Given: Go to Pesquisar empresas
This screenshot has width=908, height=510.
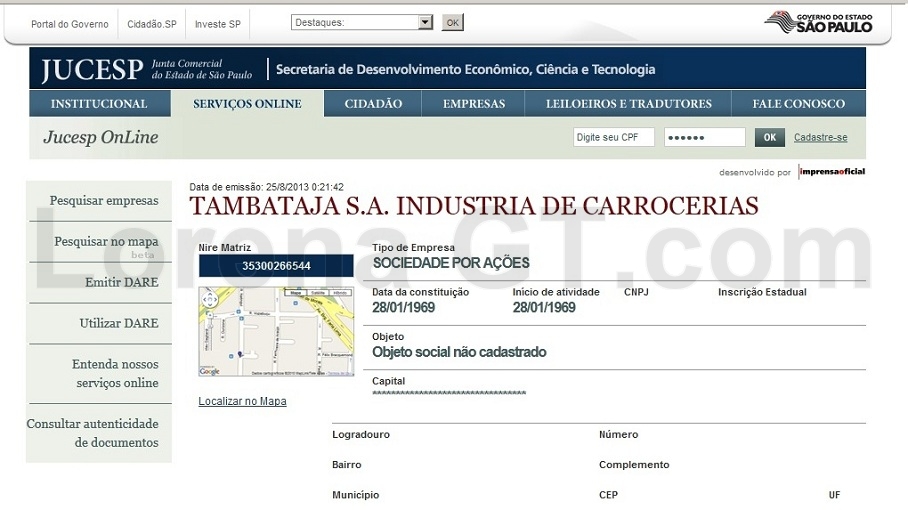Looking at the screenshot, I should (x=104, y=200).
